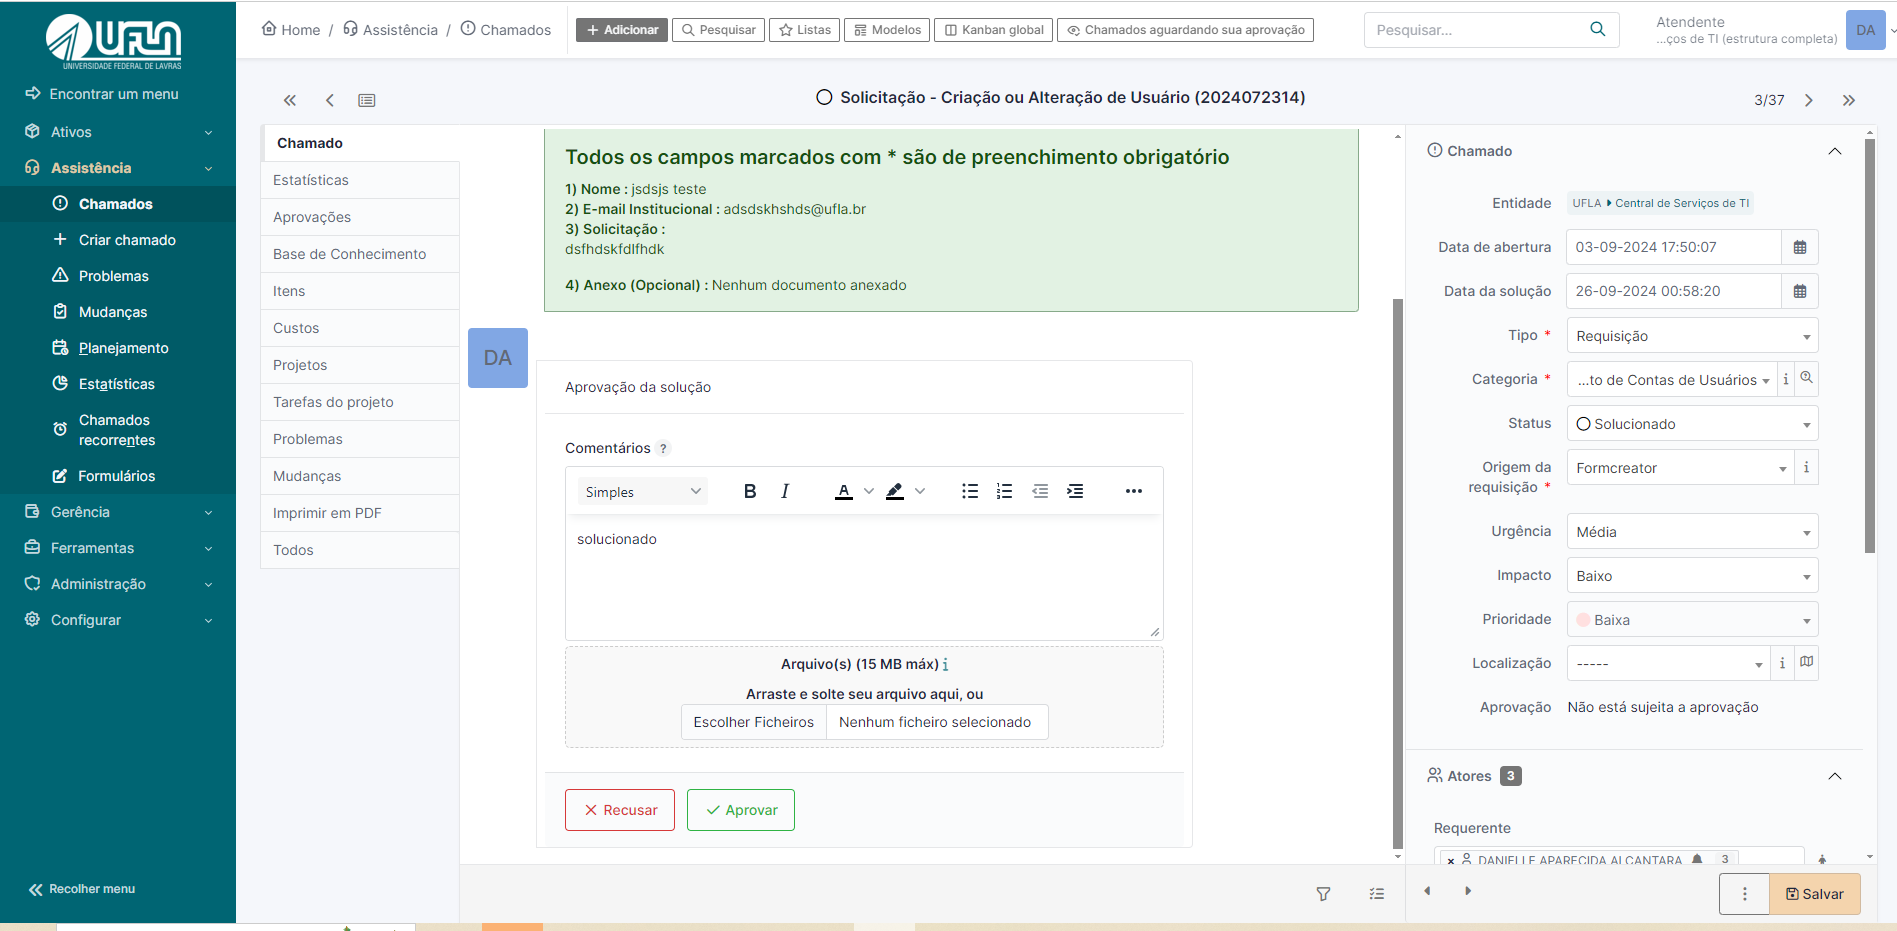Go to first ticket double-arrow icon
The image size is (1897, 931).
point(290,100)
